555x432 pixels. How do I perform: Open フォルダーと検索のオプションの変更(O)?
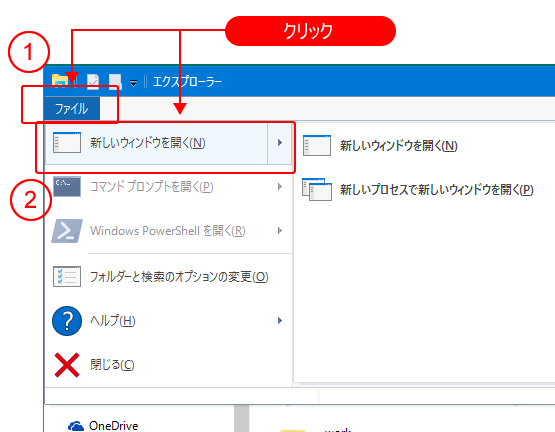pyautogui.click(x=168, y=277)
